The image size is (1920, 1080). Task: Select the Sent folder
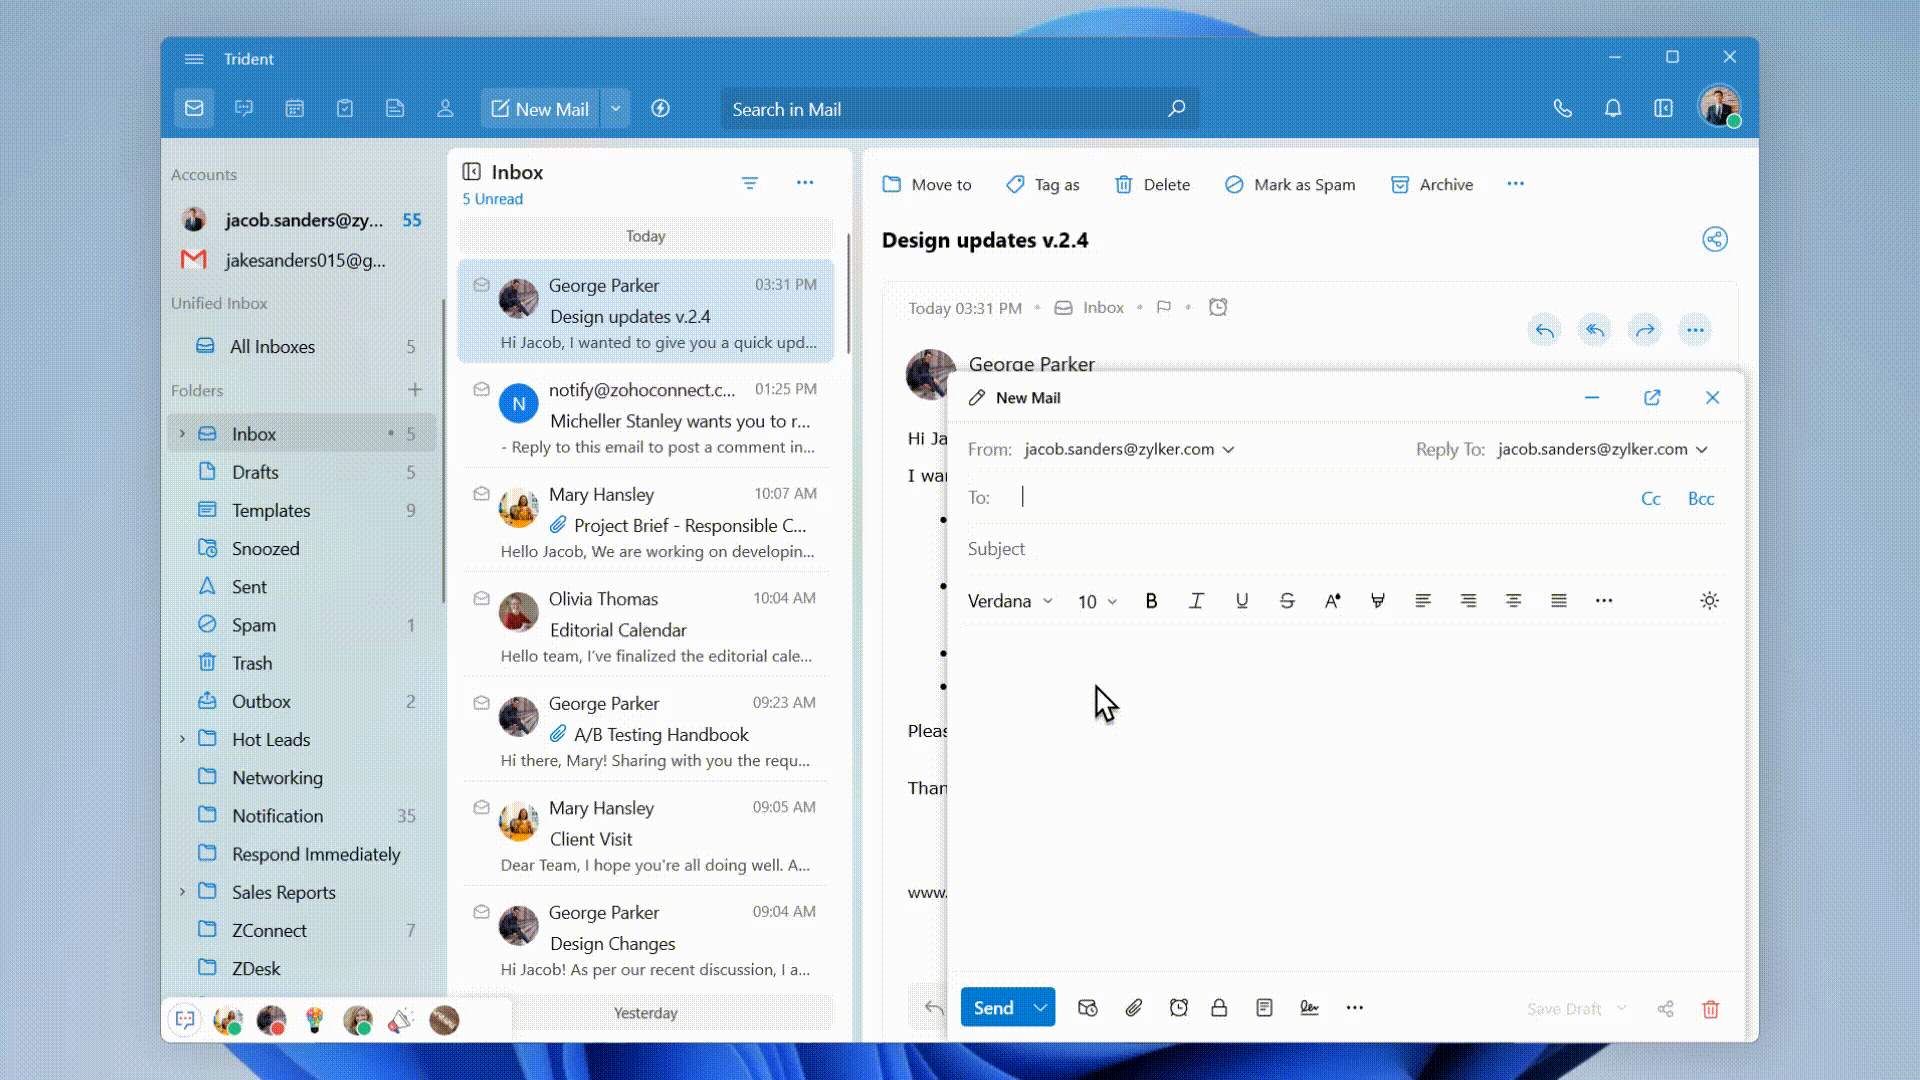click(x=249, y=587)
